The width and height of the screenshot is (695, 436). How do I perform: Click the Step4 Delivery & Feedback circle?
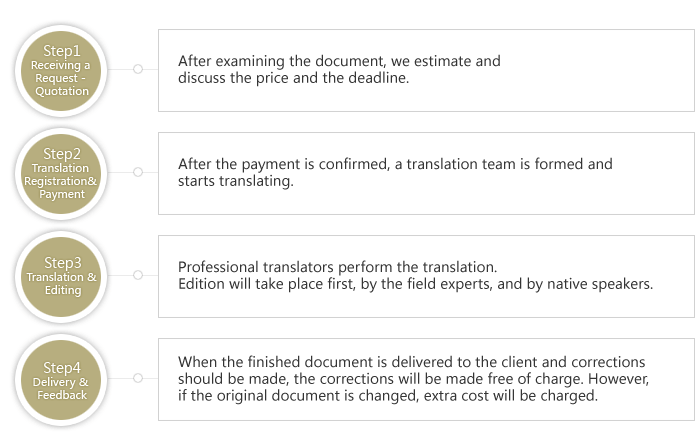tap(61, 380)
